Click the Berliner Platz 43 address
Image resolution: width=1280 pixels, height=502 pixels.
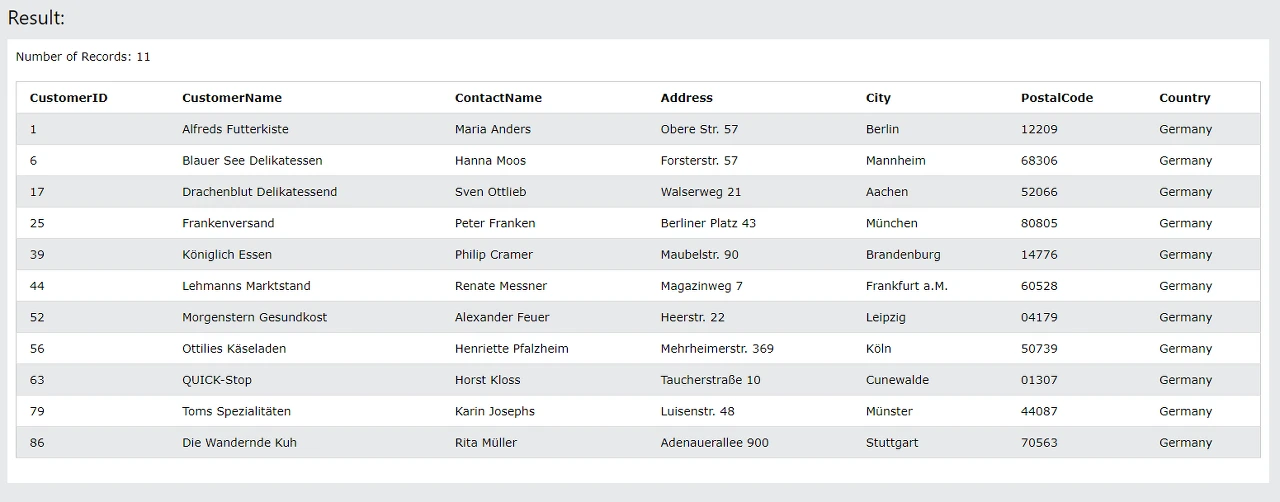pos(708,223)
